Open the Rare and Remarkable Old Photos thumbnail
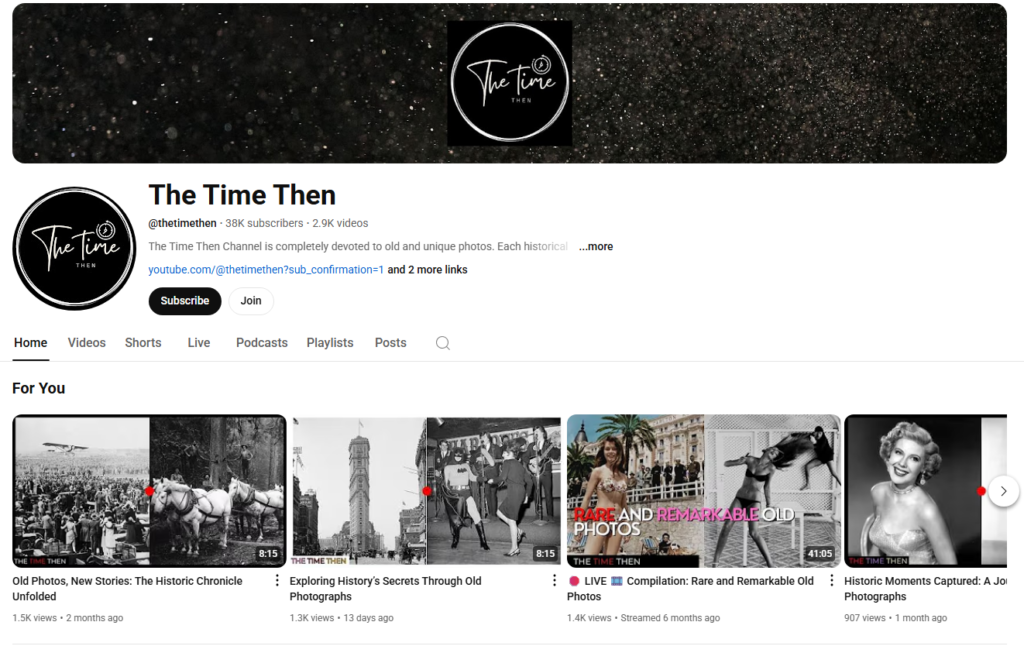Viewport: 1024px width, 646px height. pyautogui.click(x=703, y=491)
